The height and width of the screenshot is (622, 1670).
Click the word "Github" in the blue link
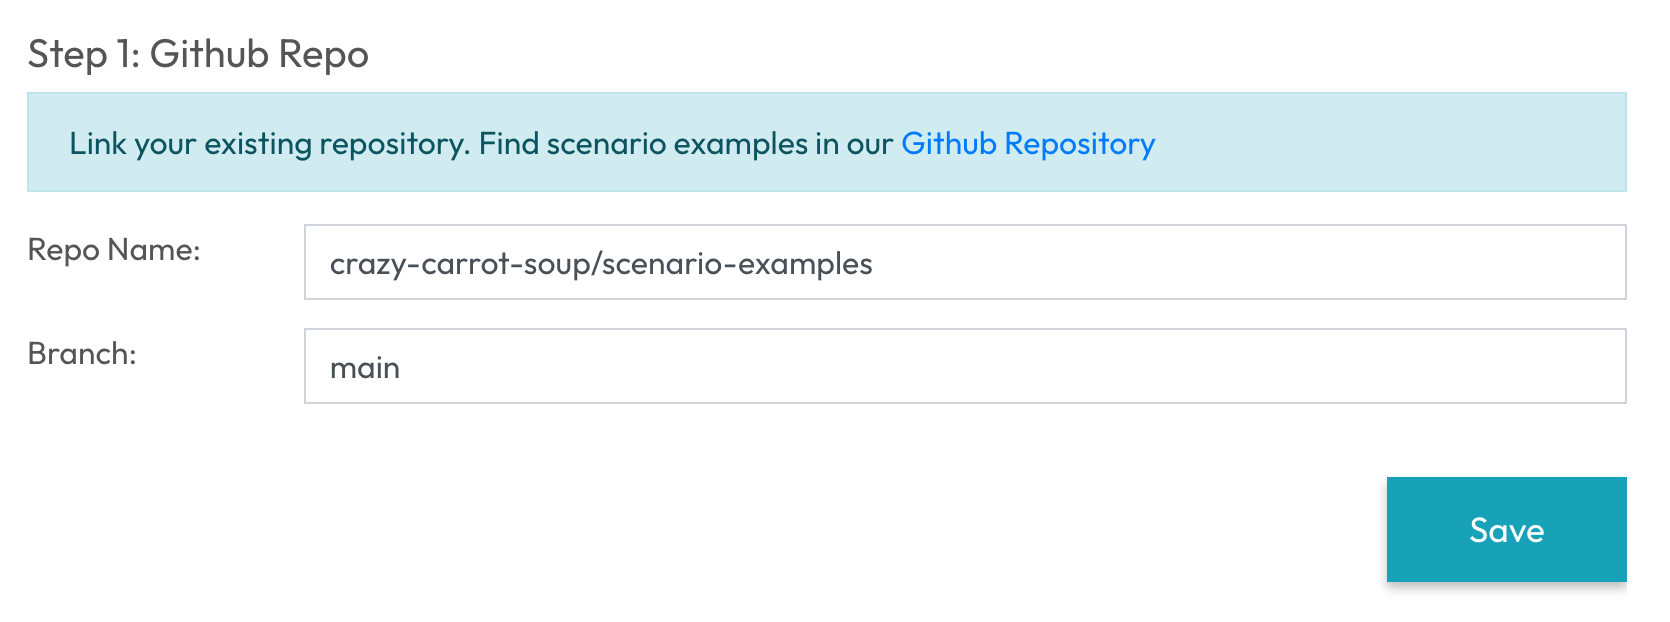948,144
